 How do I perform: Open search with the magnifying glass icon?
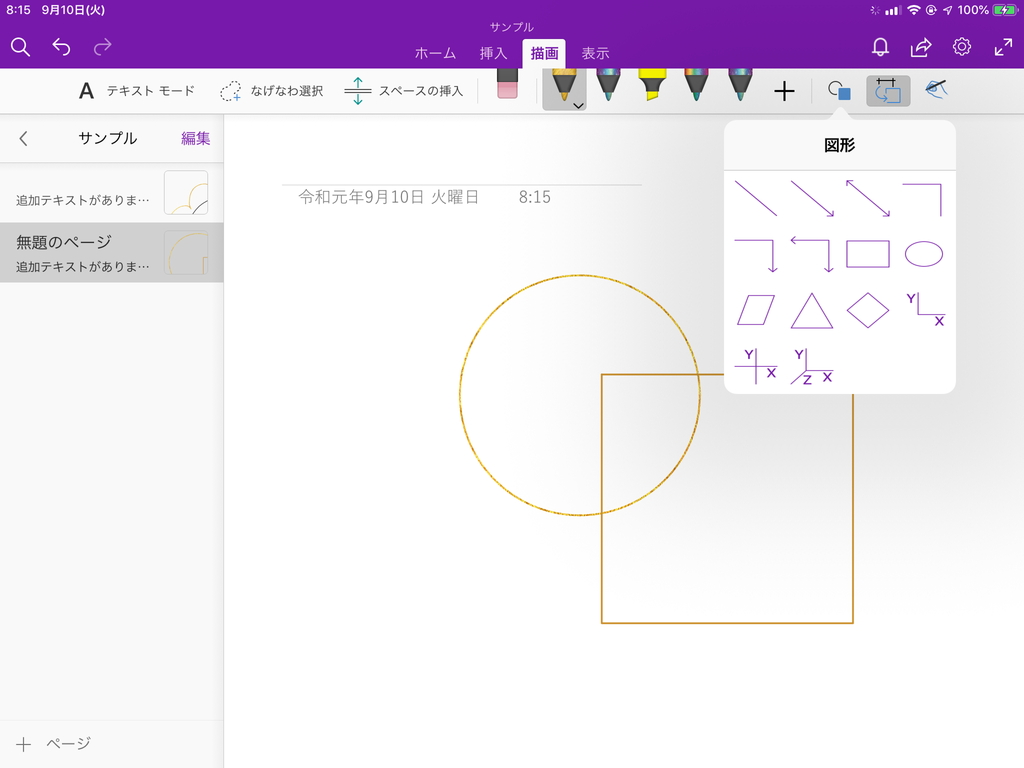coord(20,46)
